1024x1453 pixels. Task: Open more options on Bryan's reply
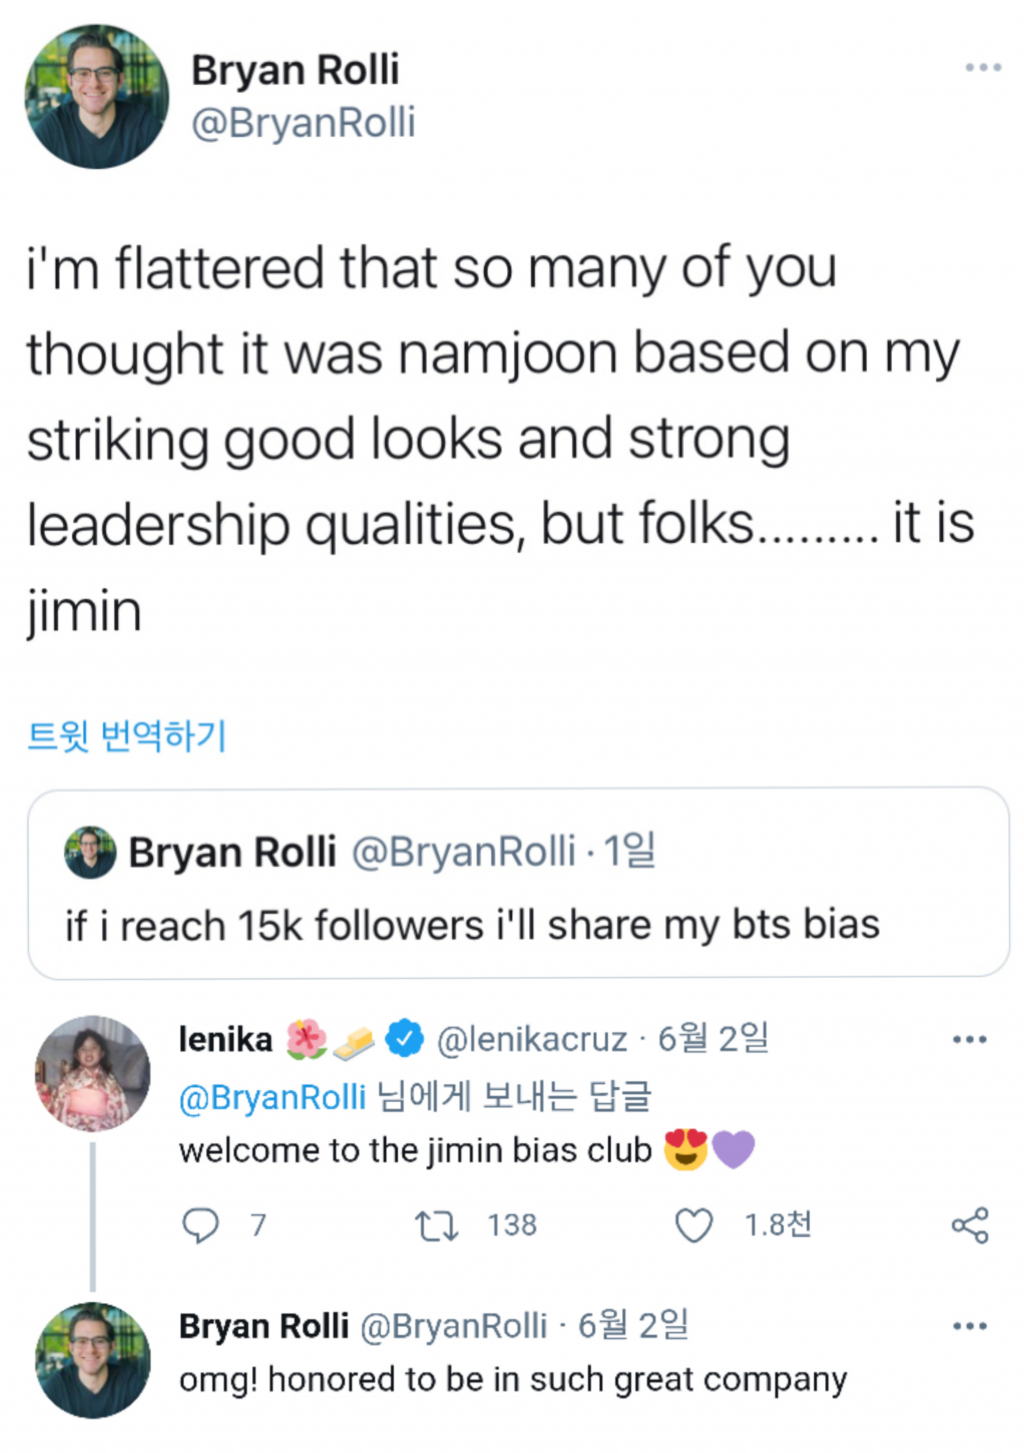(969, 1327)
